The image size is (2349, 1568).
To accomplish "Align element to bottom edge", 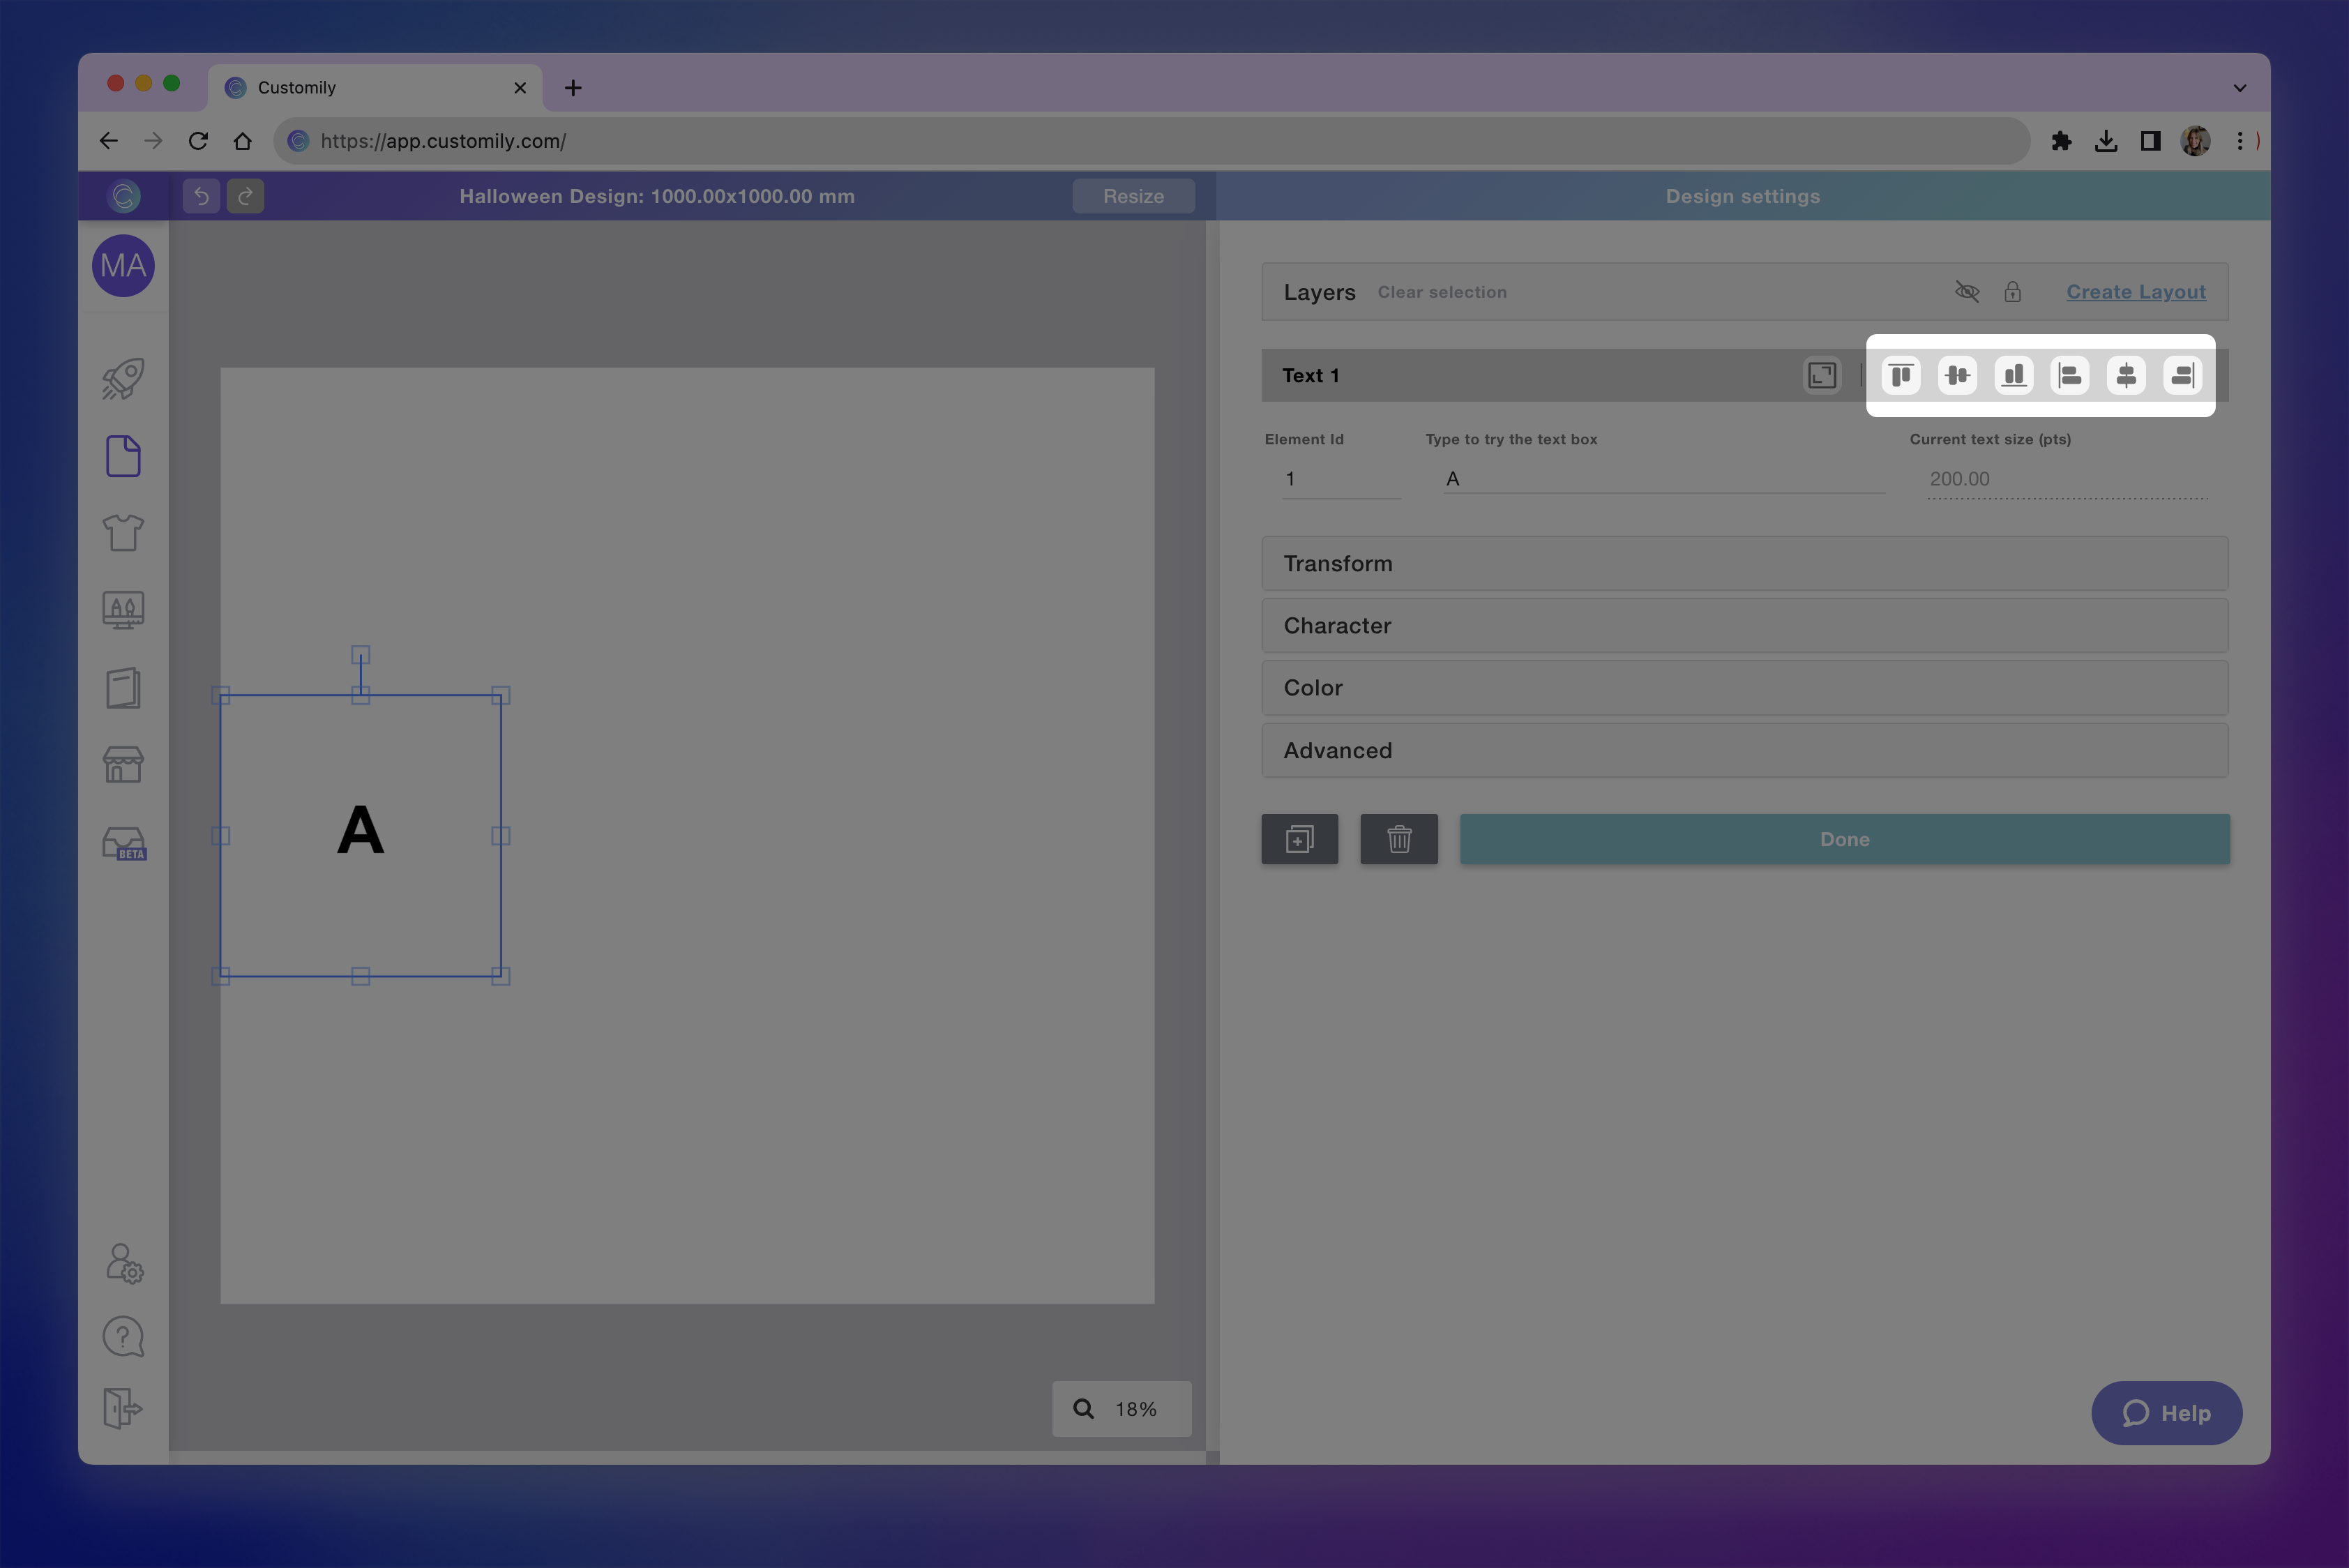I will click(2013, 375).
